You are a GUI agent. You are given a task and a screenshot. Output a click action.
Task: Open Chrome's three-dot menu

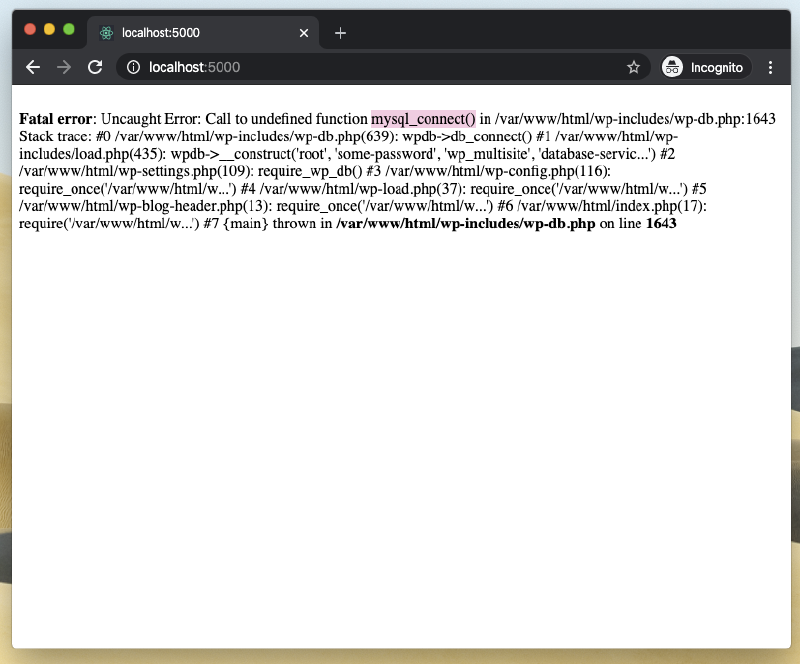(771, 67)
